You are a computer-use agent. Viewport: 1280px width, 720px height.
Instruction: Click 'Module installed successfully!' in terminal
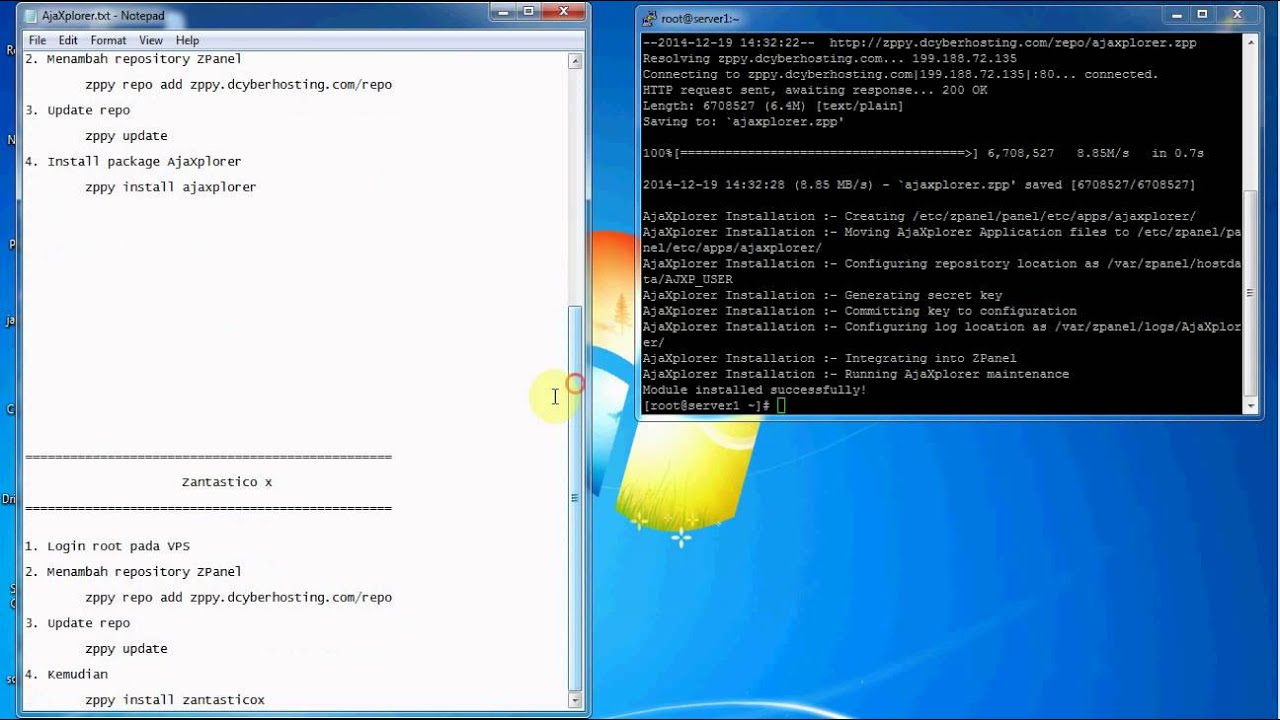click(x=754, y=390)
